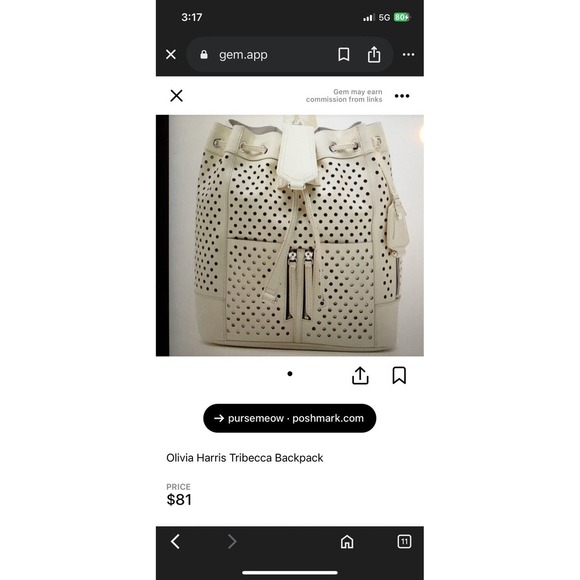
Task: Tap the home icon in bottom bar
Action: [x=347, y=542]
